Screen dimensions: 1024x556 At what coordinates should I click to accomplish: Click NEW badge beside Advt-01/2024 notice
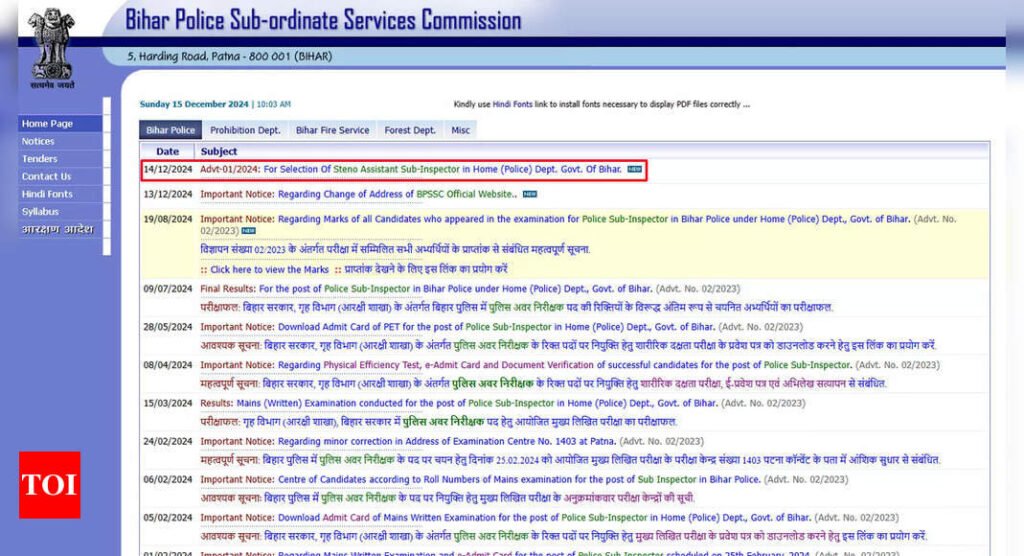coord(634,169)
